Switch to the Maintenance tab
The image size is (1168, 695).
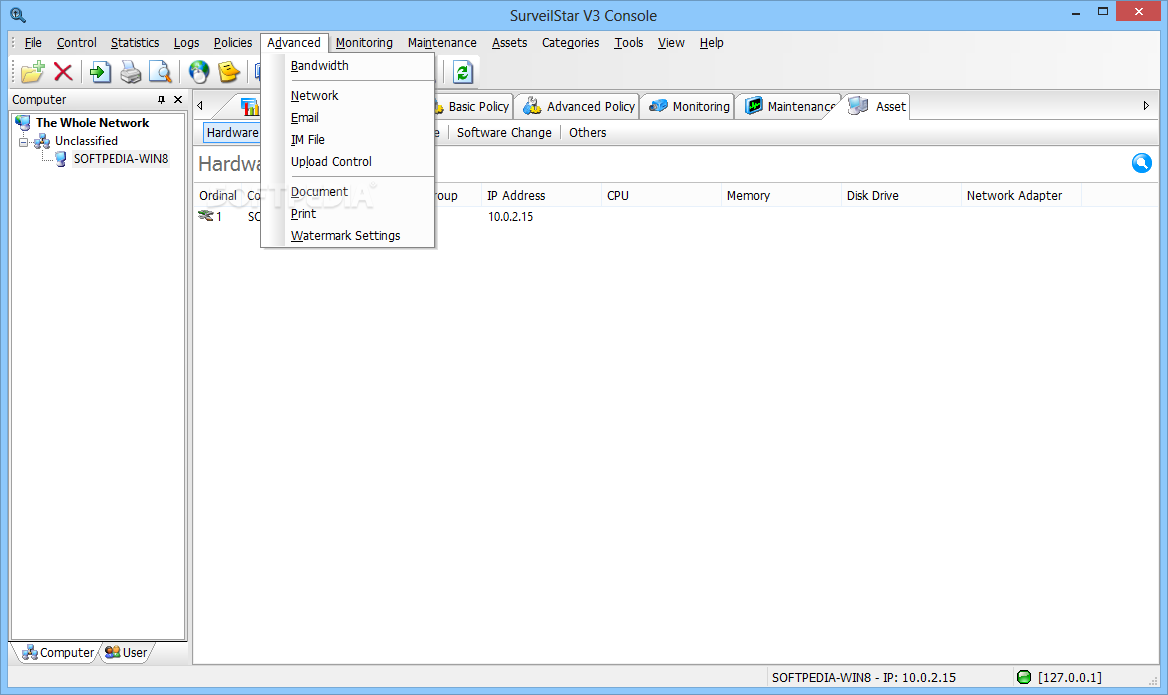coord(790,107)
